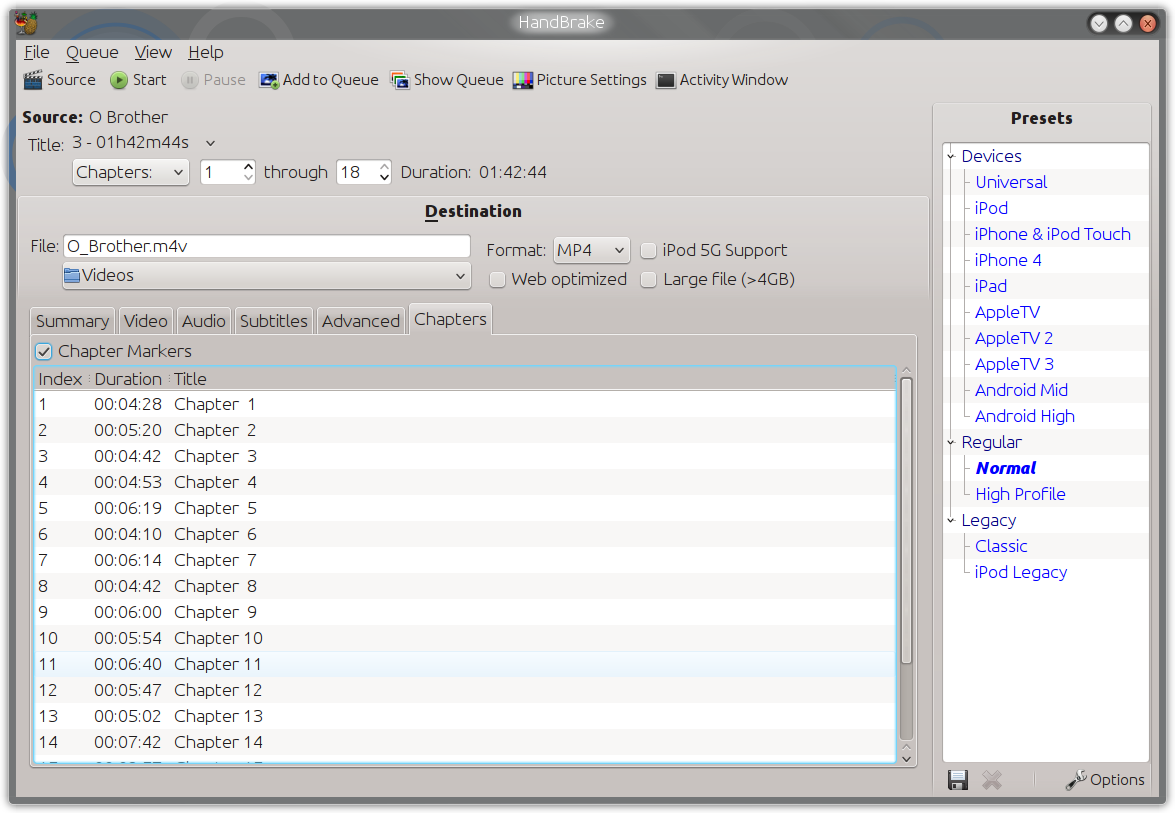Open the Videos destination folder dropdown
1175x813 pixels.
click(x=267, y=276)
